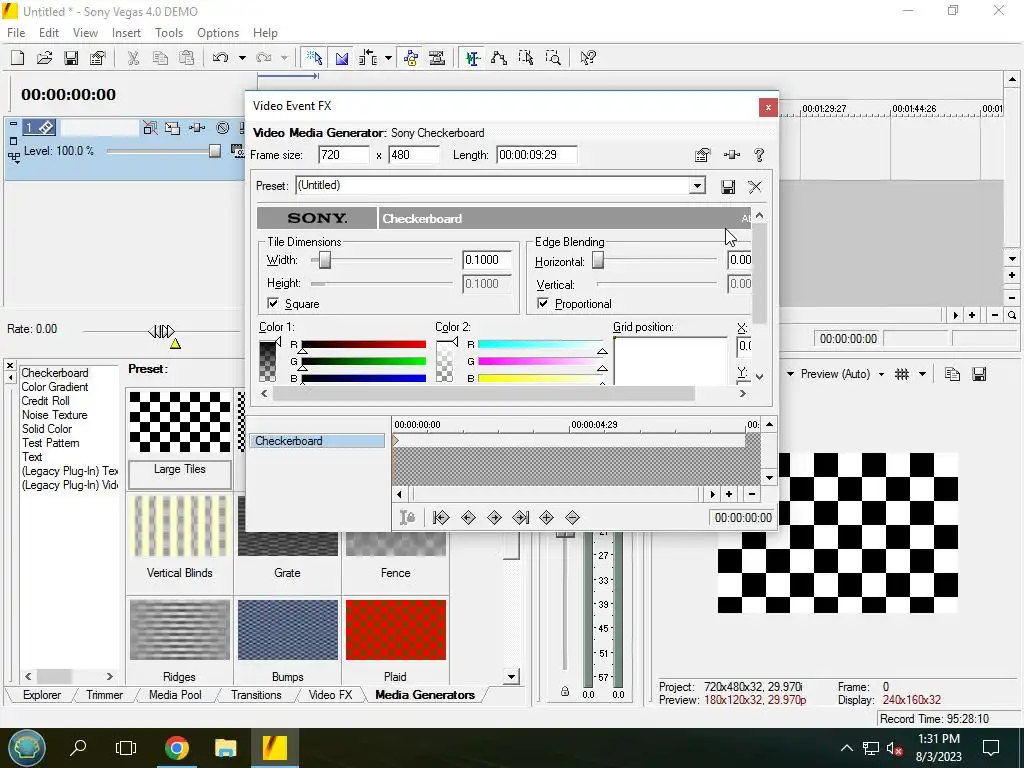Screen dimensions: 1024x768
Task: Toggle Sync Cursor icon in keyframe controller
Action: 407,518
